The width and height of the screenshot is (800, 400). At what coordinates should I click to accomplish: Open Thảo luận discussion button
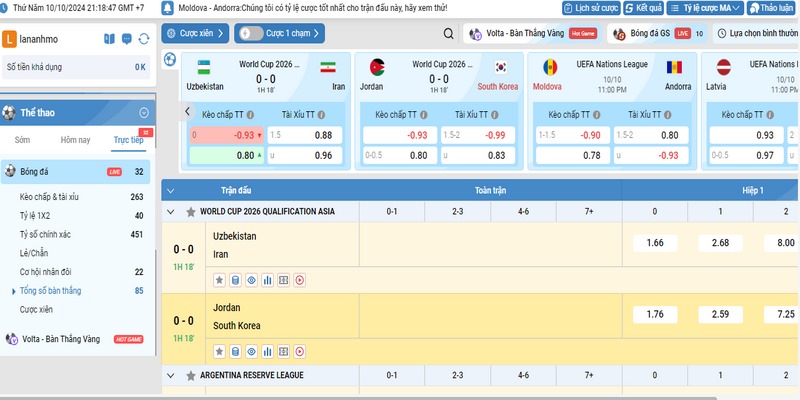[773, 8]
